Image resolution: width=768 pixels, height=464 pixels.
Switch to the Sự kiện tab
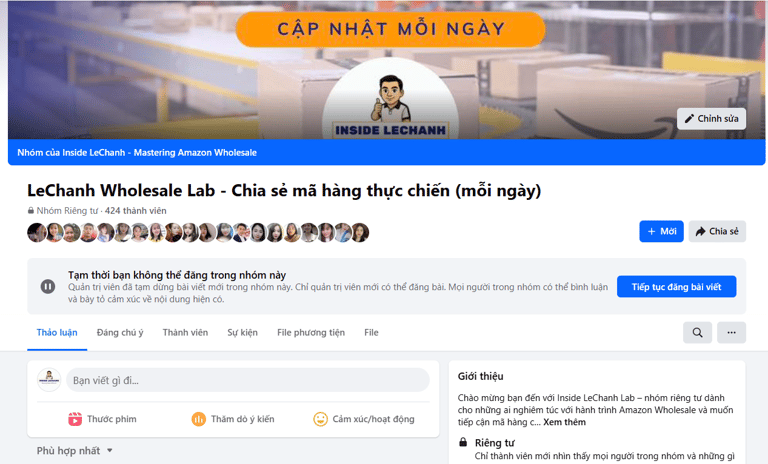click(x=242, y=333)
